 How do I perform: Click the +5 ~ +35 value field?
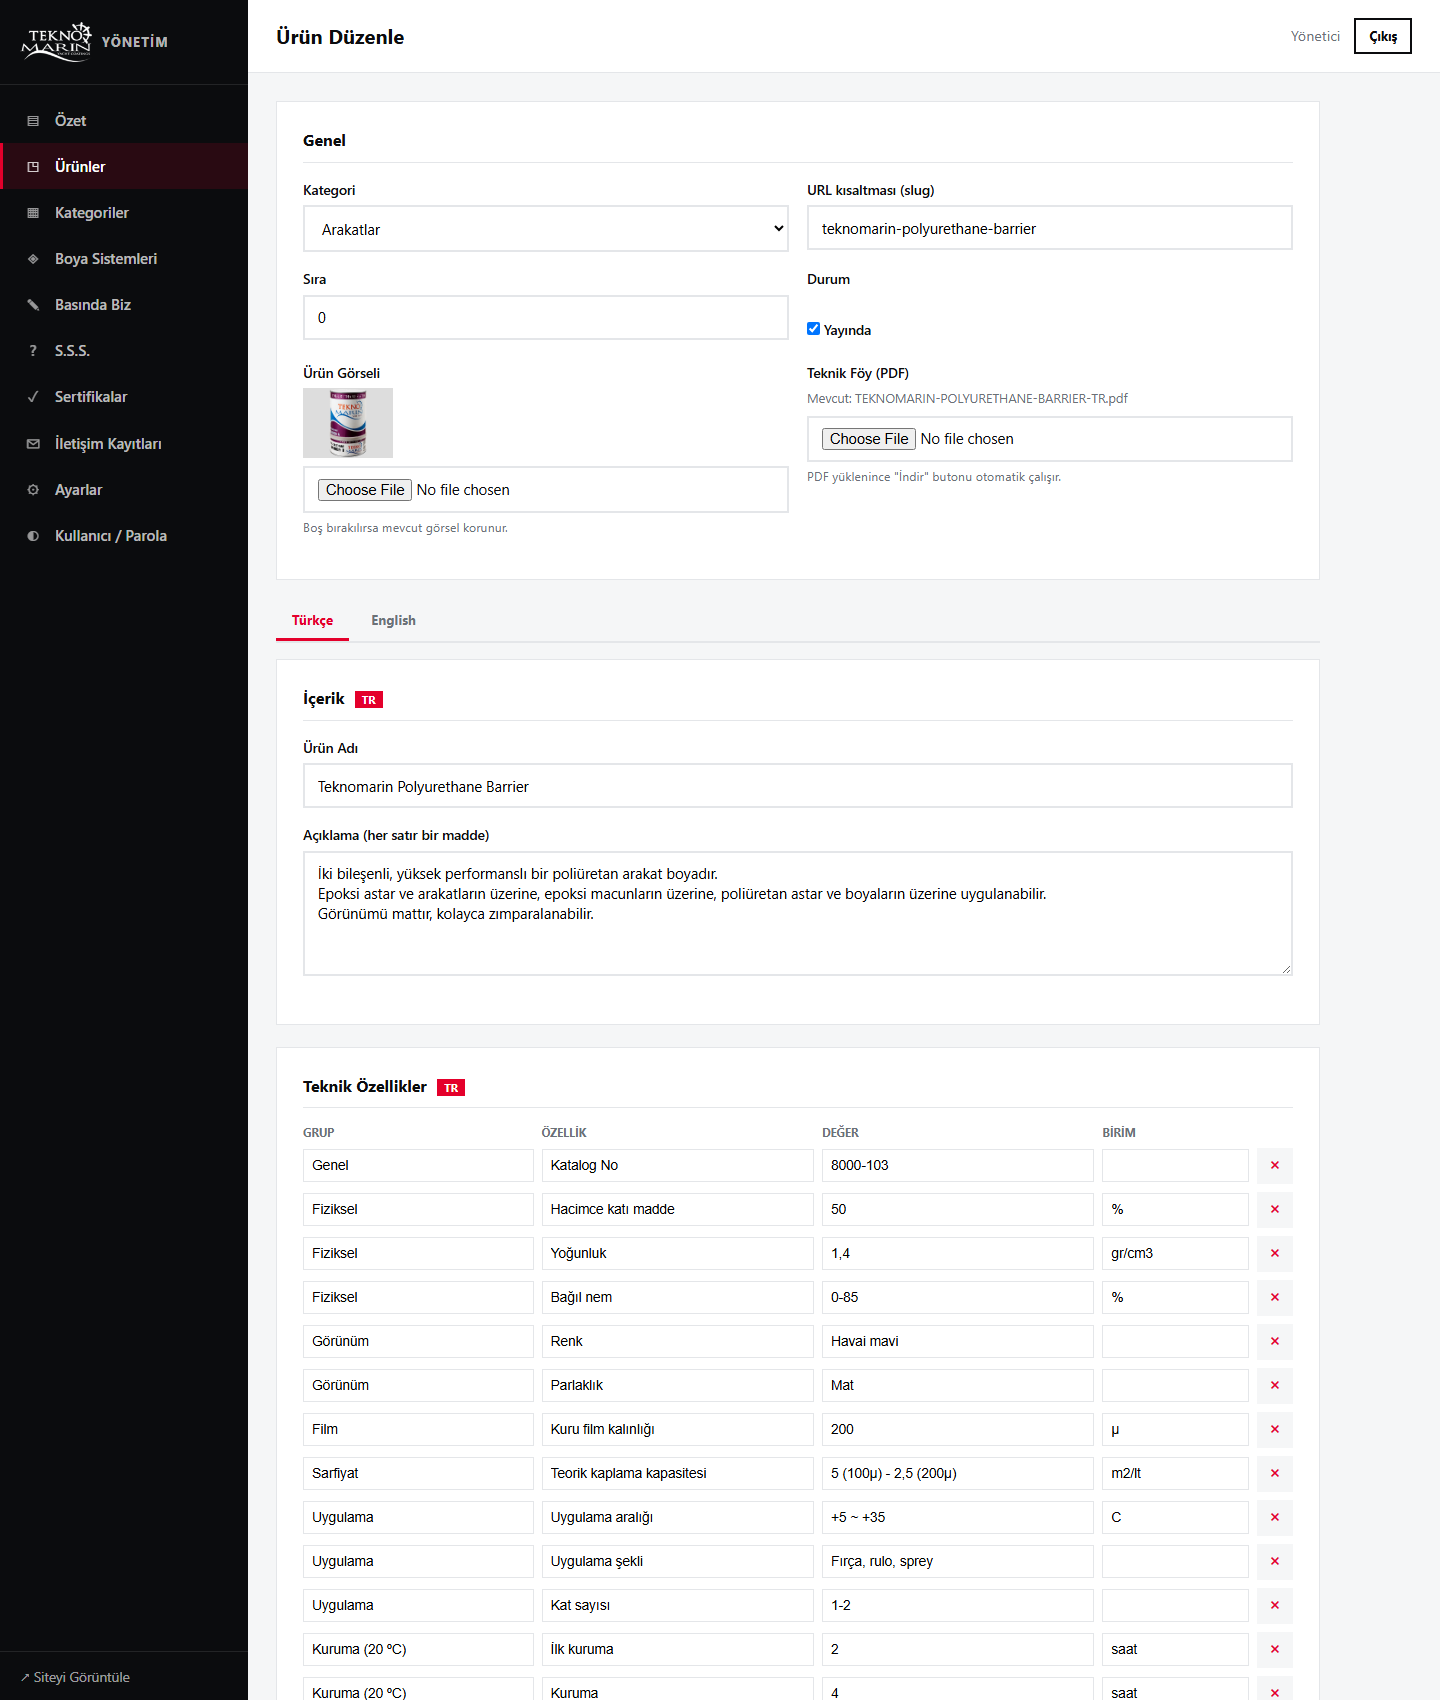point(958,1517)
